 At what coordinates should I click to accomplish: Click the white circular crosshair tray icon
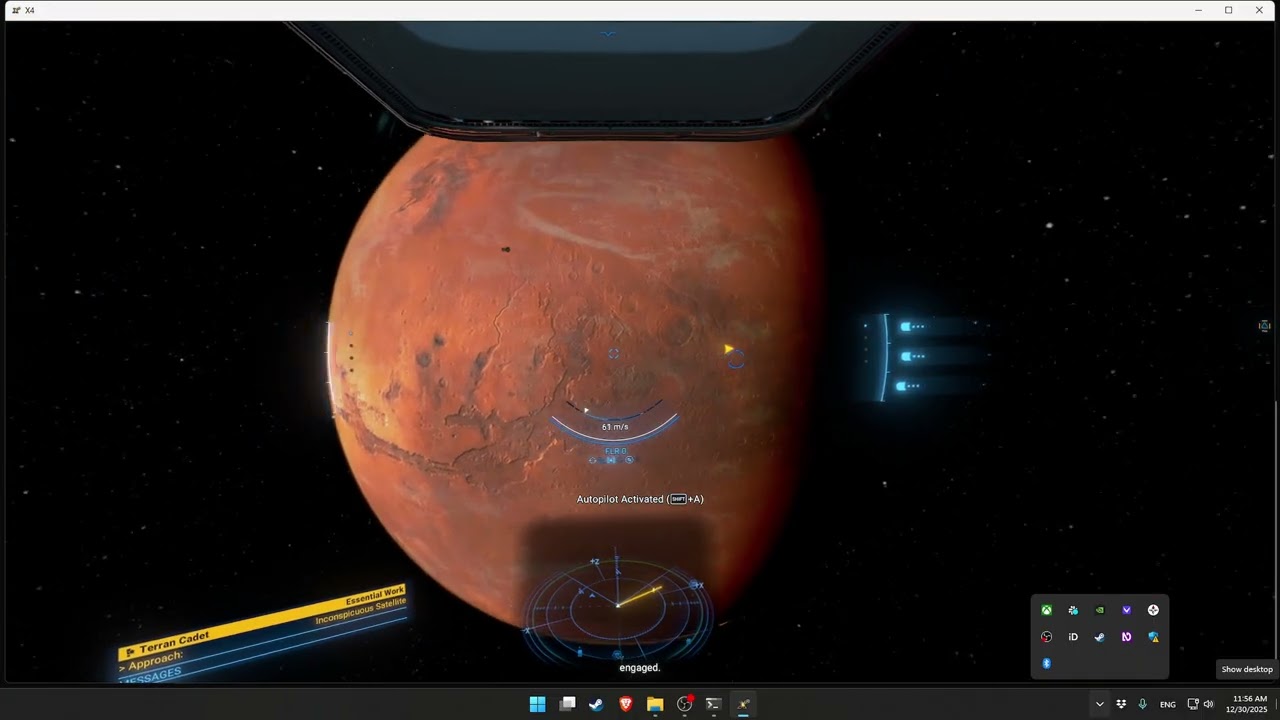[1153, 610]
